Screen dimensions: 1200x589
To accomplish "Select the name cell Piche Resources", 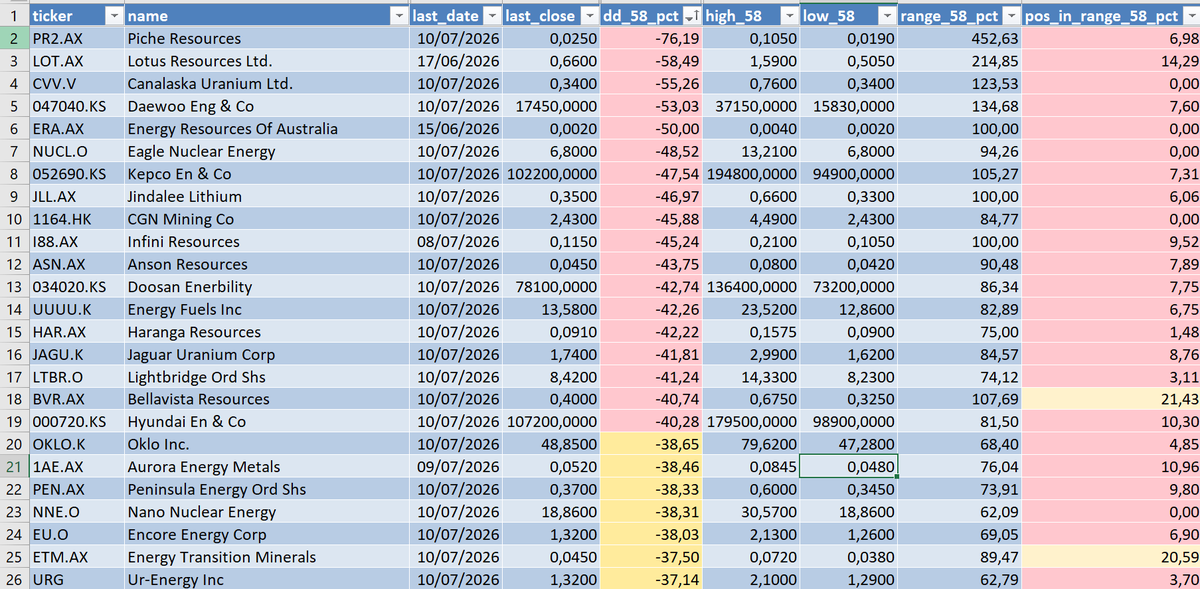I will (267, 39).
